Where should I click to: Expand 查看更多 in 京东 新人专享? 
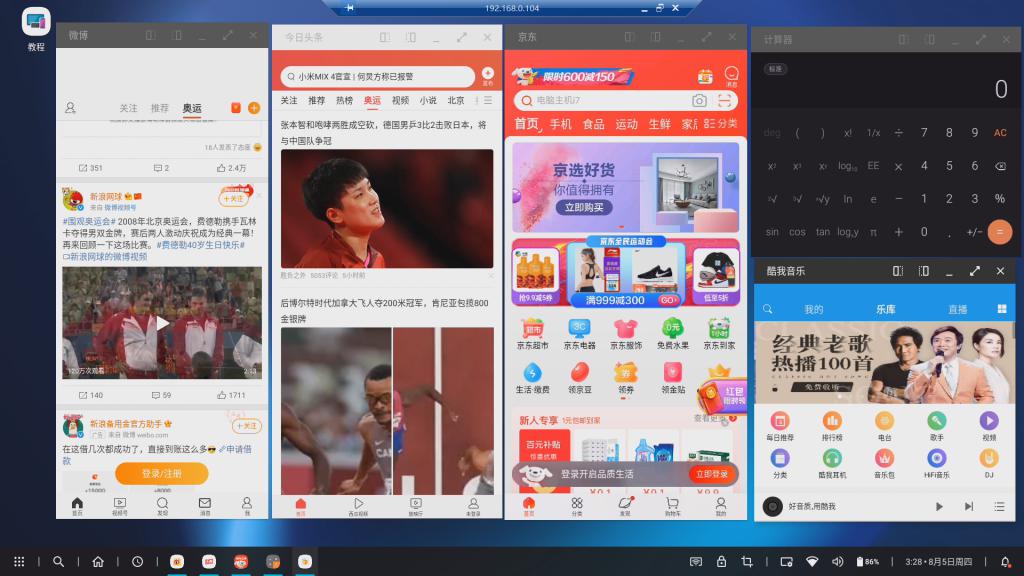(715, 418)
